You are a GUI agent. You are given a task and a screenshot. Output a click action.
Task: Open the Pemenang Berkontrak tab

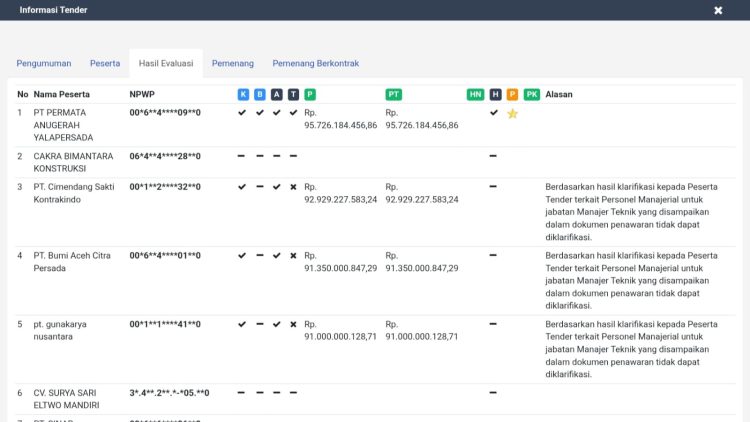point(315,63)
